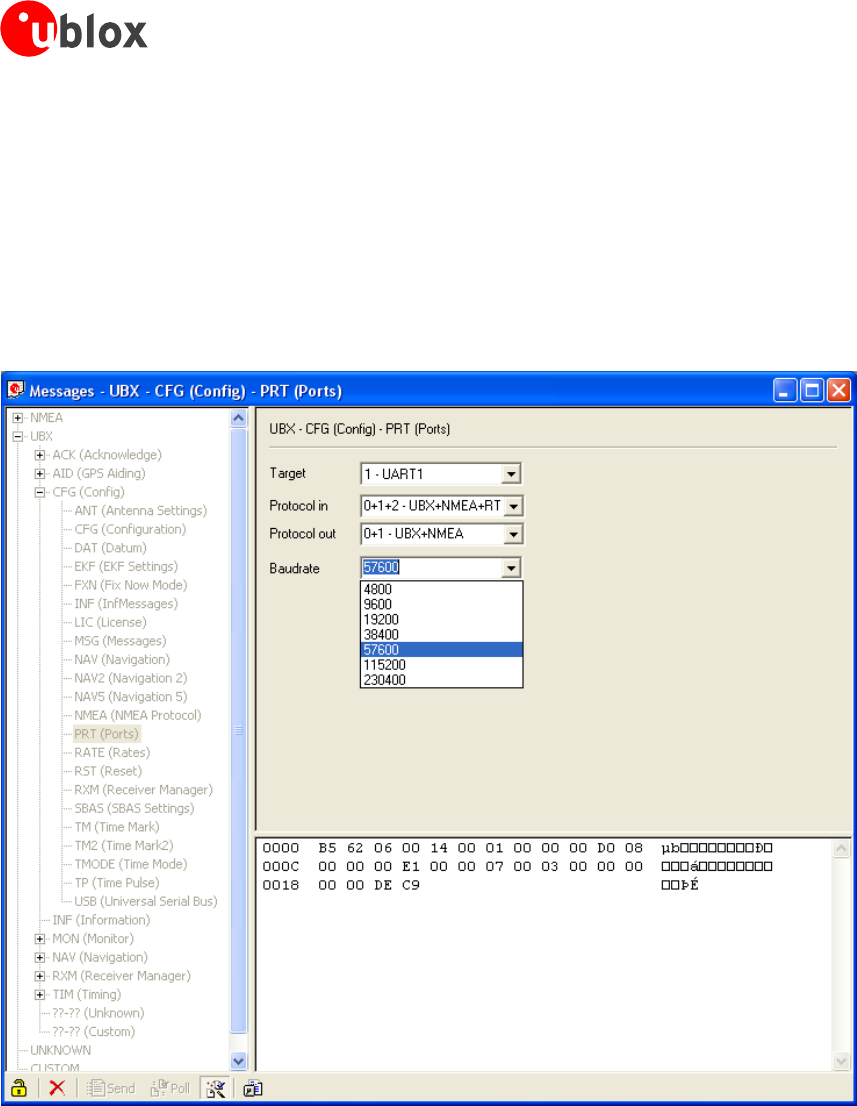Click the yellow padlock lock icon
857x1106 pixels.
point(19,1088)
